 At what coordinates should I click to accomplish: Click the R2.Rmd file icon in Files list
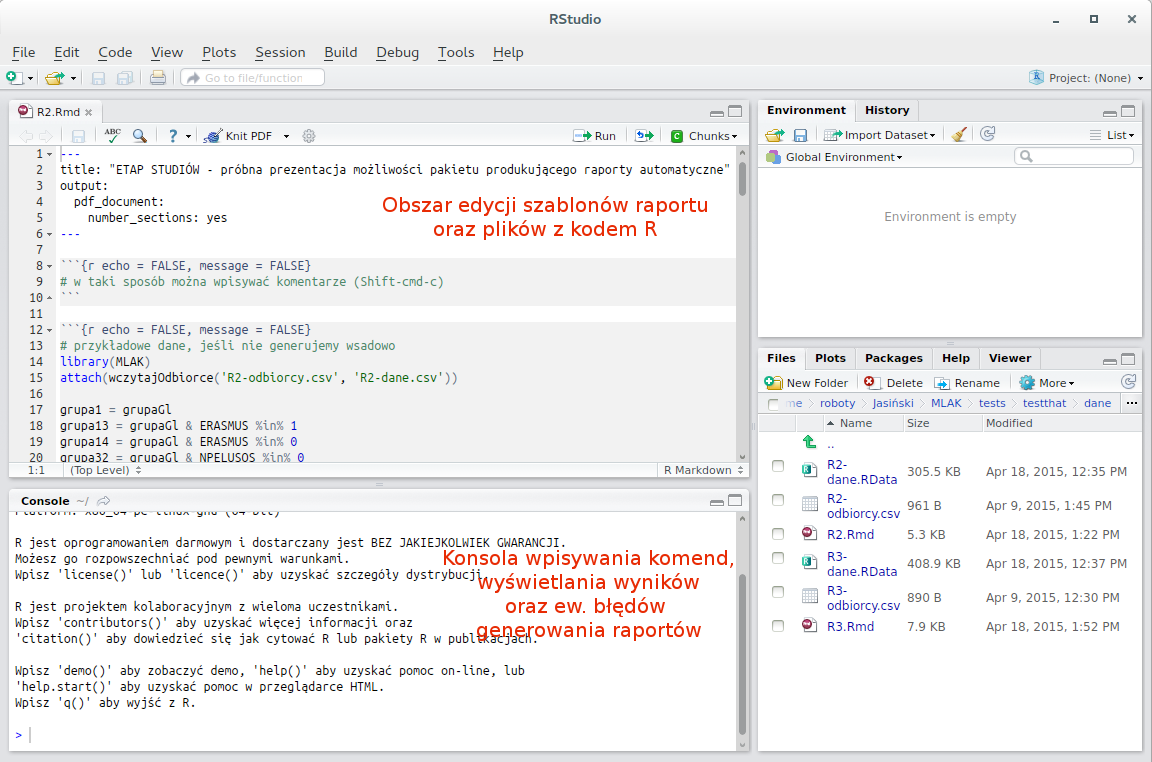coord(809,533)
